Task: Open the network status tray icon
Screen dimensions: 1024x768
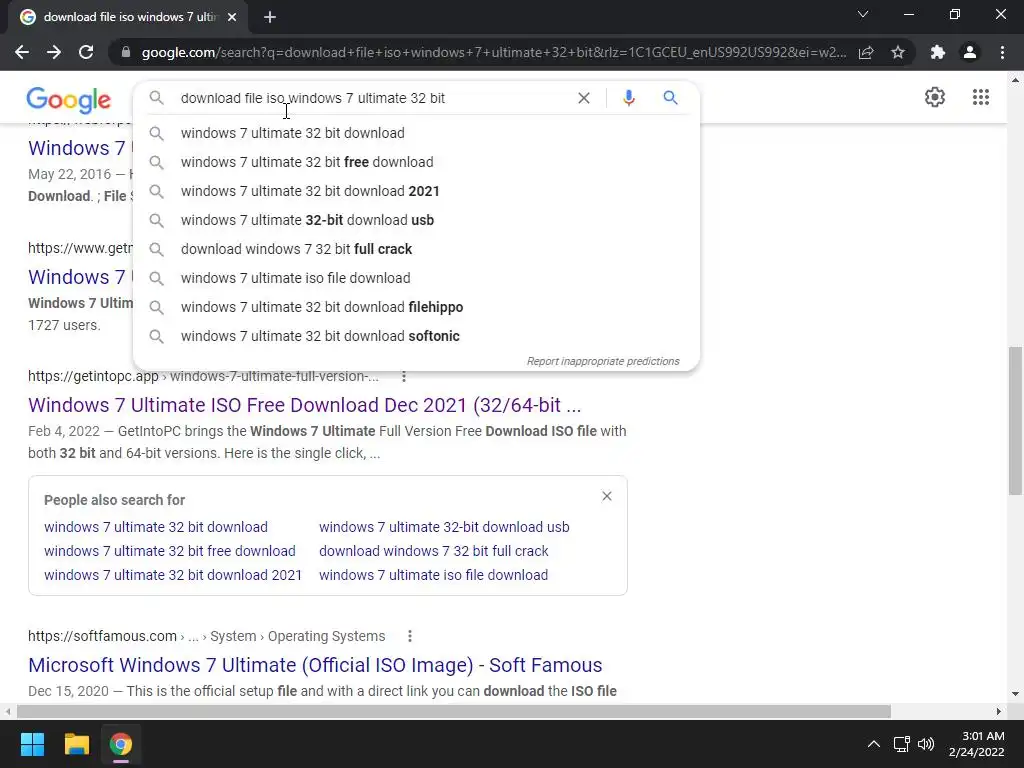Action: tap(901, 744)
